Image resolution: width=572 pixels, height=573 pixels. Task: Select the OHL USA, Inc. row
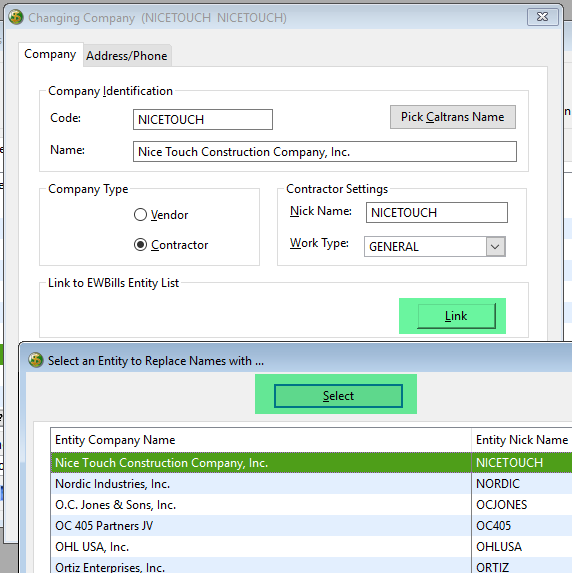pyautogui.click(x=311, y=547)
